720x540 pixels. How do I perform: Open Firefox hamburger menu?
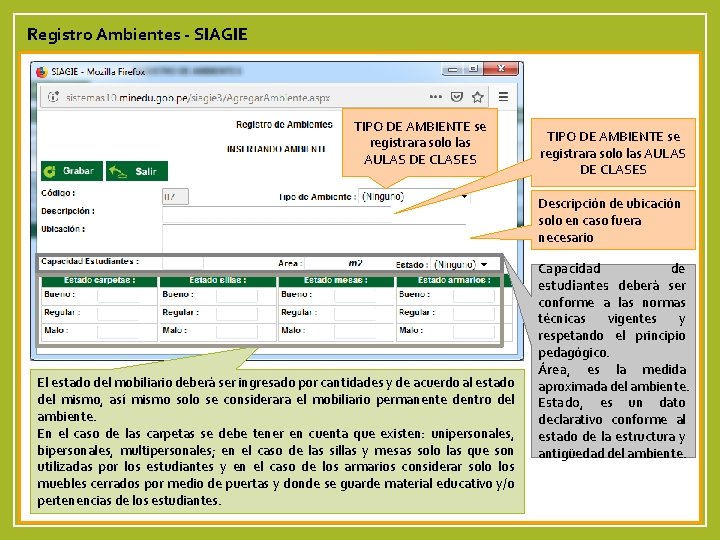(x=503, y=97)
